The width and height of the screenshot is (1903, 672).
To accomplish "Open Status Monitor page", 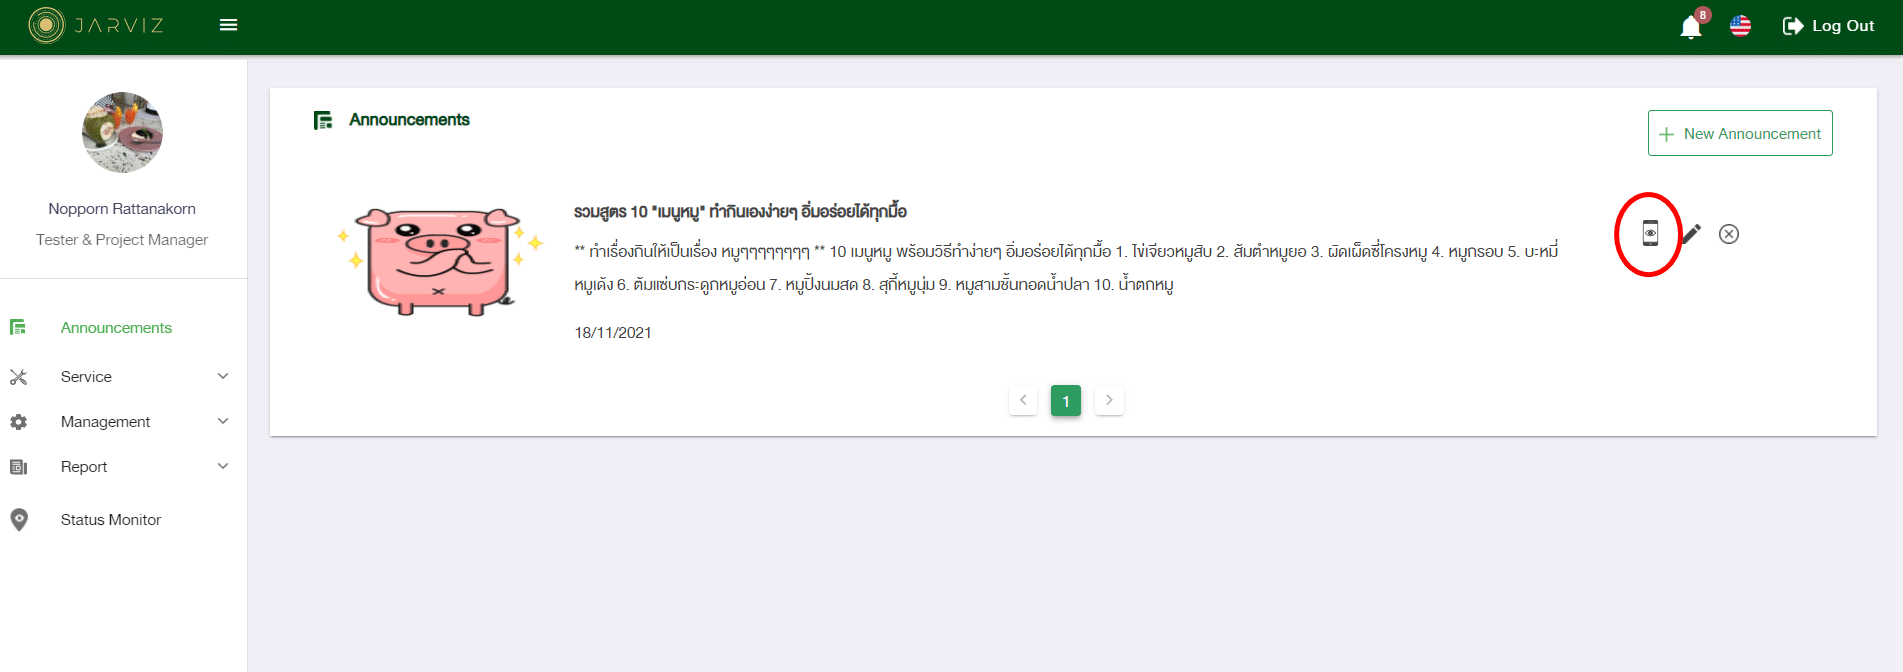I will pos(111,520).
